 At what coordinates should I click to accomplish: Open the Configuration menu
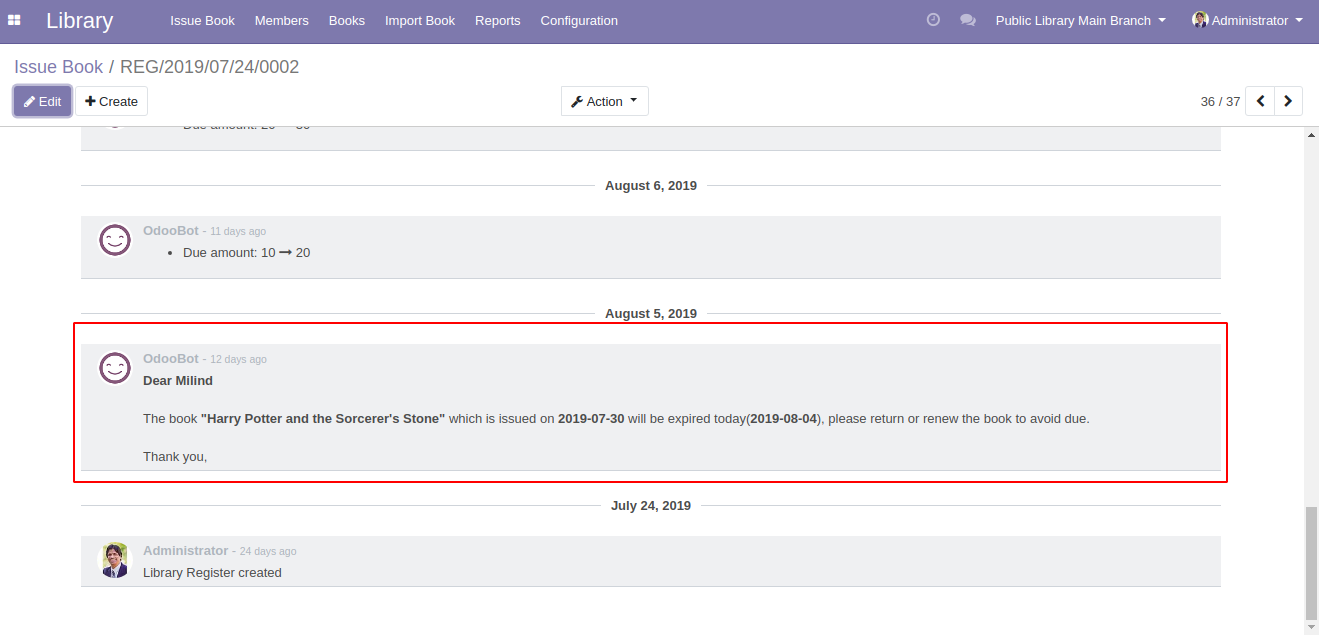[579, 20]
